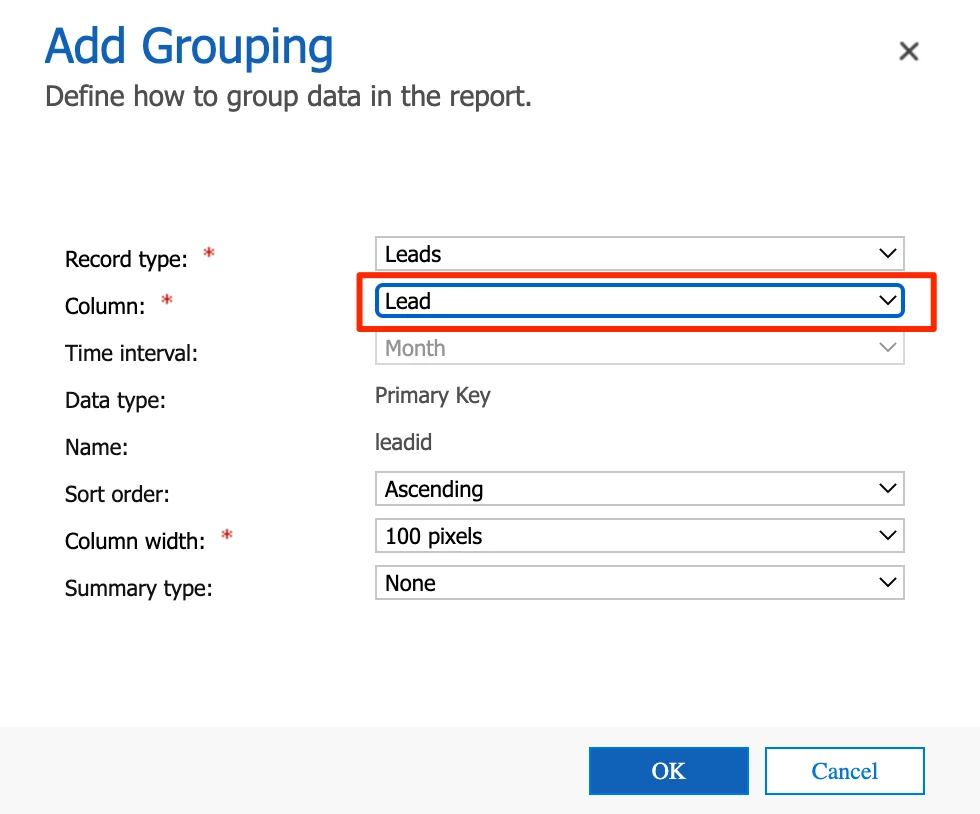Click the 'Column width:' label

coord(135,541)
